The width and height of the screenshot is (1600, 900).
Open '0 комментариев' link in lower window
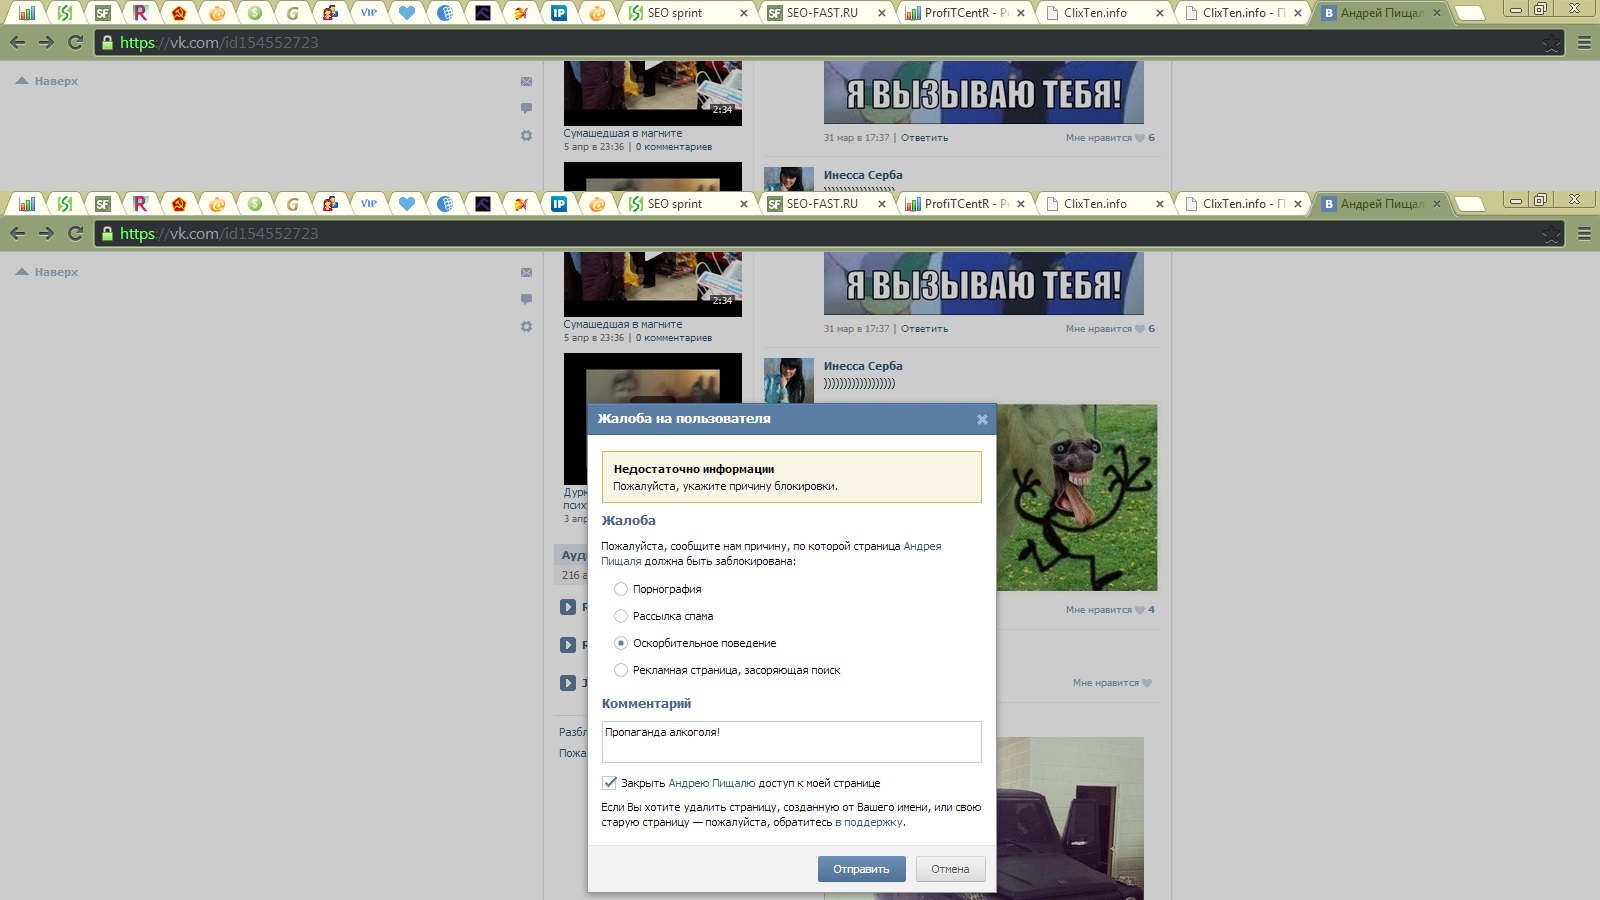coord(674,338)
